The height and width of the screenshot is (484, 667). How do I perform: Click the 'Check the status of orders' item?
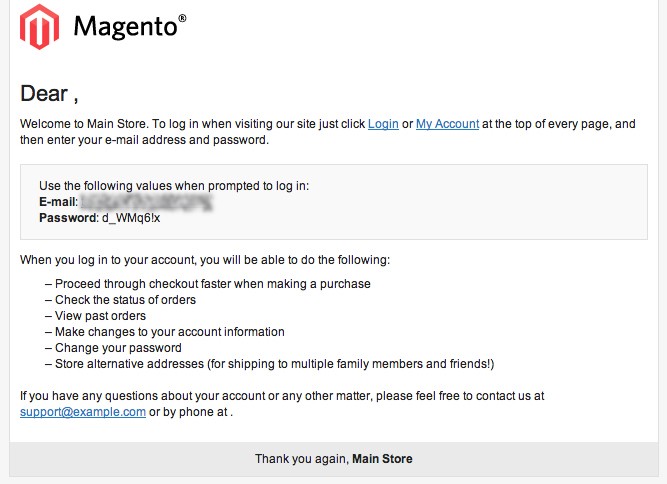(x=120, y=300)
